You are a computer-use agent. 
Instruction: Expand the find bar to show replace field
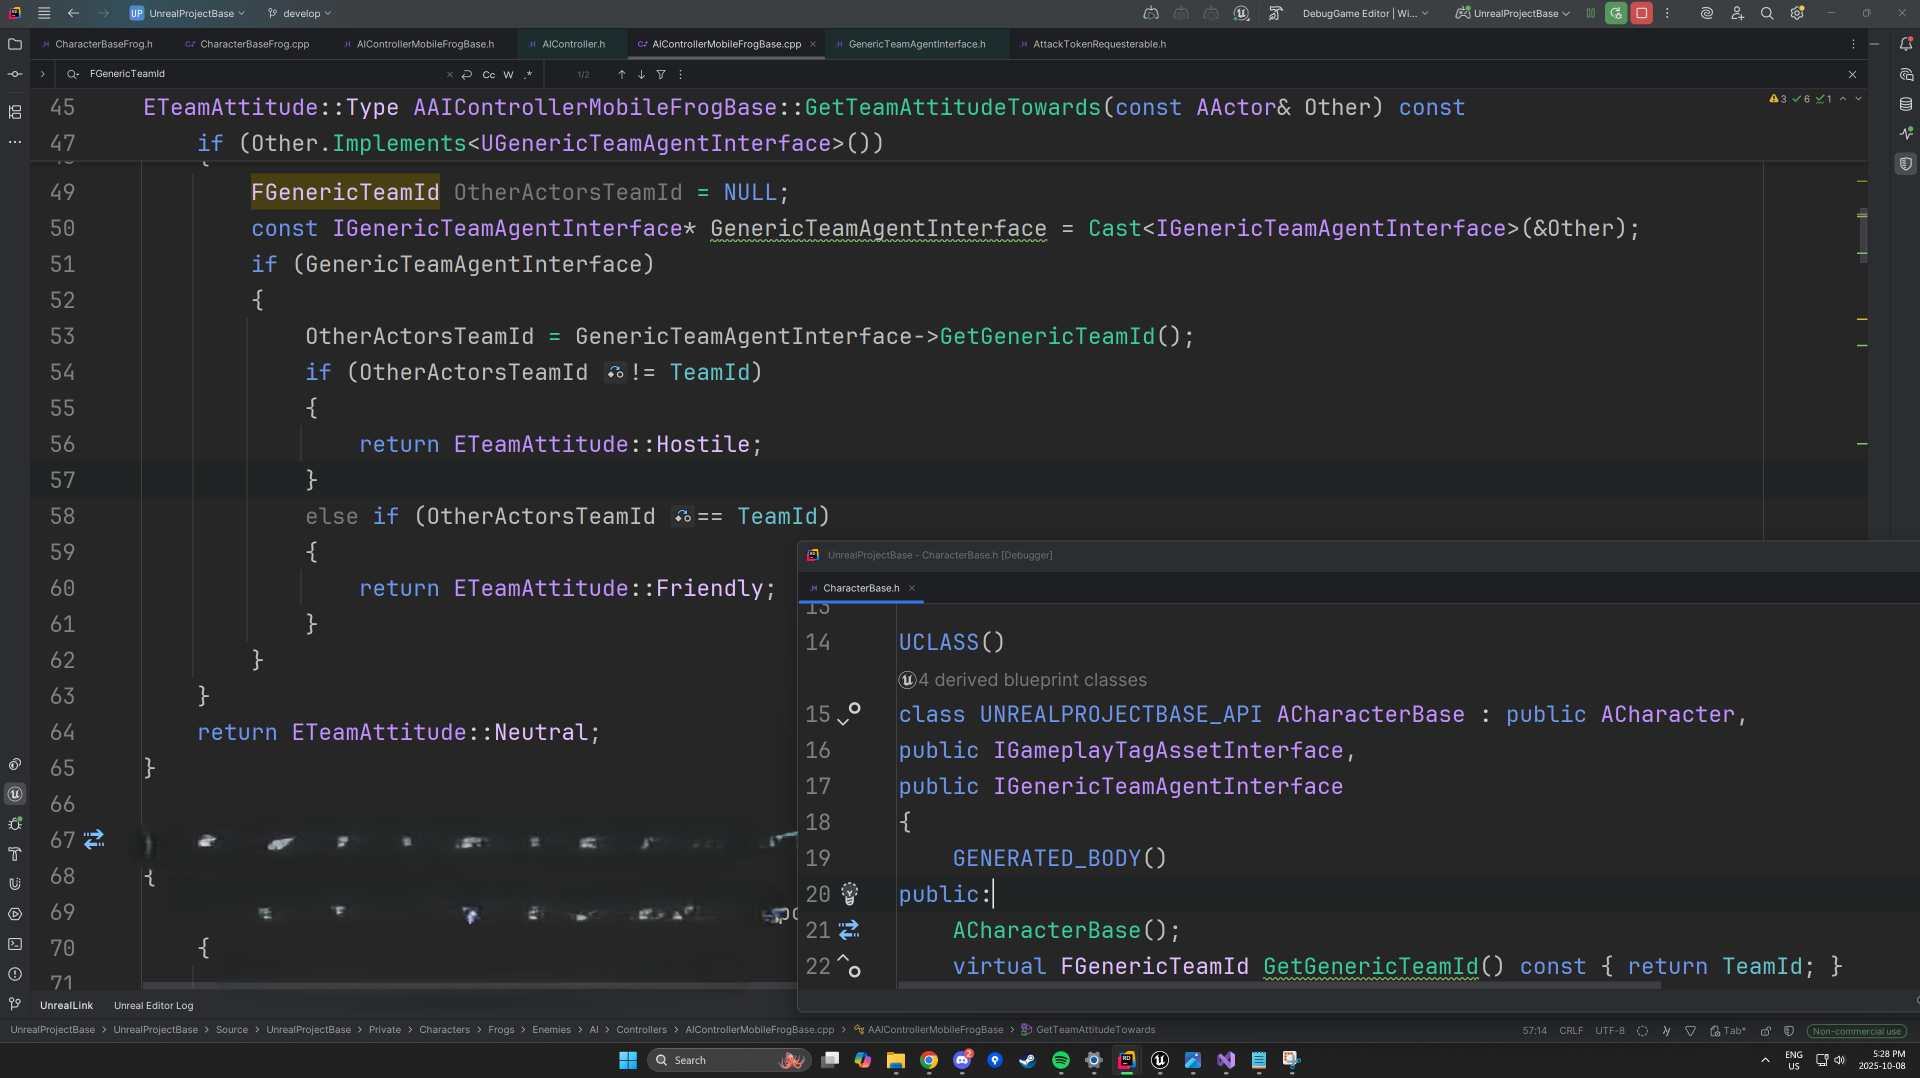tap(42, 74)
